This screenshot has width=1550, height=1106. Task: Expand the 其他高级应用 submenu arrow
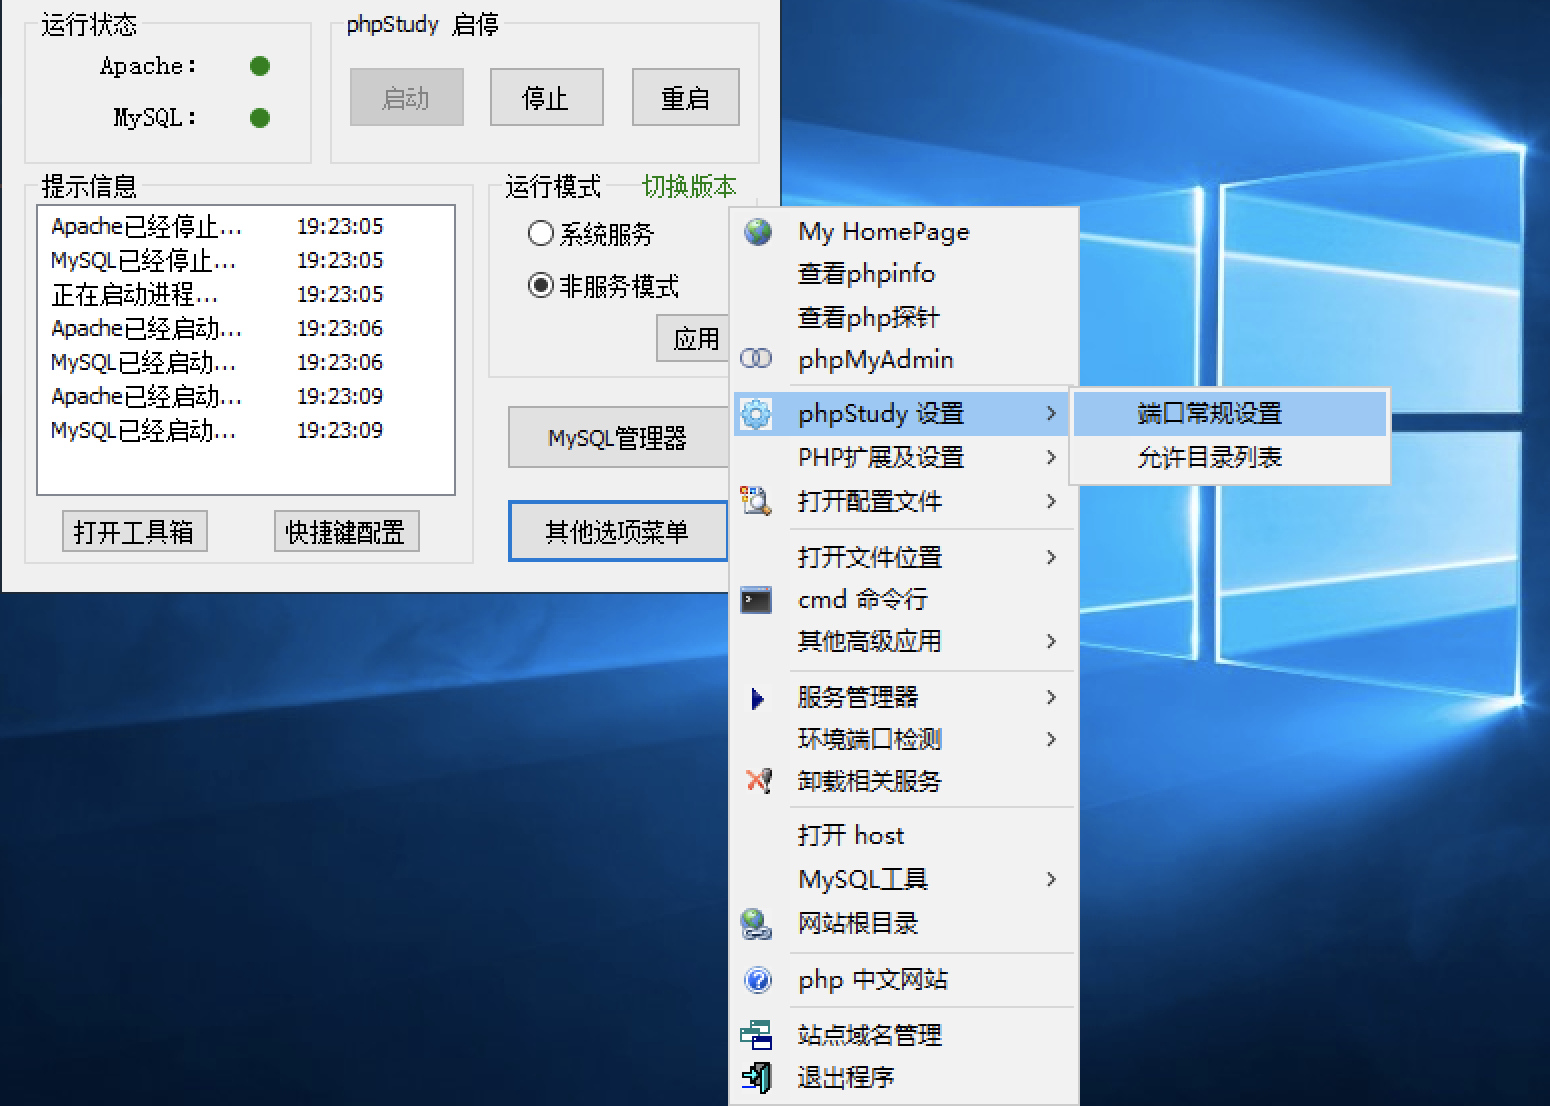click(x=1051, y=641)
